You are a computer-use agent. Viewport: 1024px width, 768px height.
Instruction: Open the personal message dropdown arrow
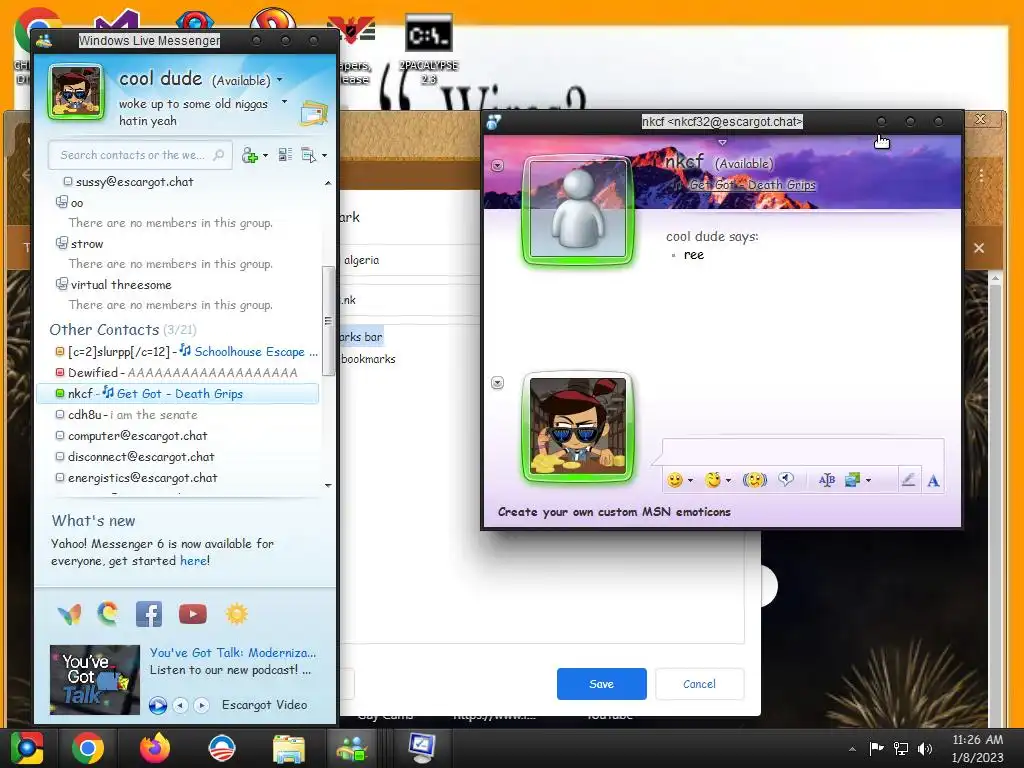click(284, 102)
